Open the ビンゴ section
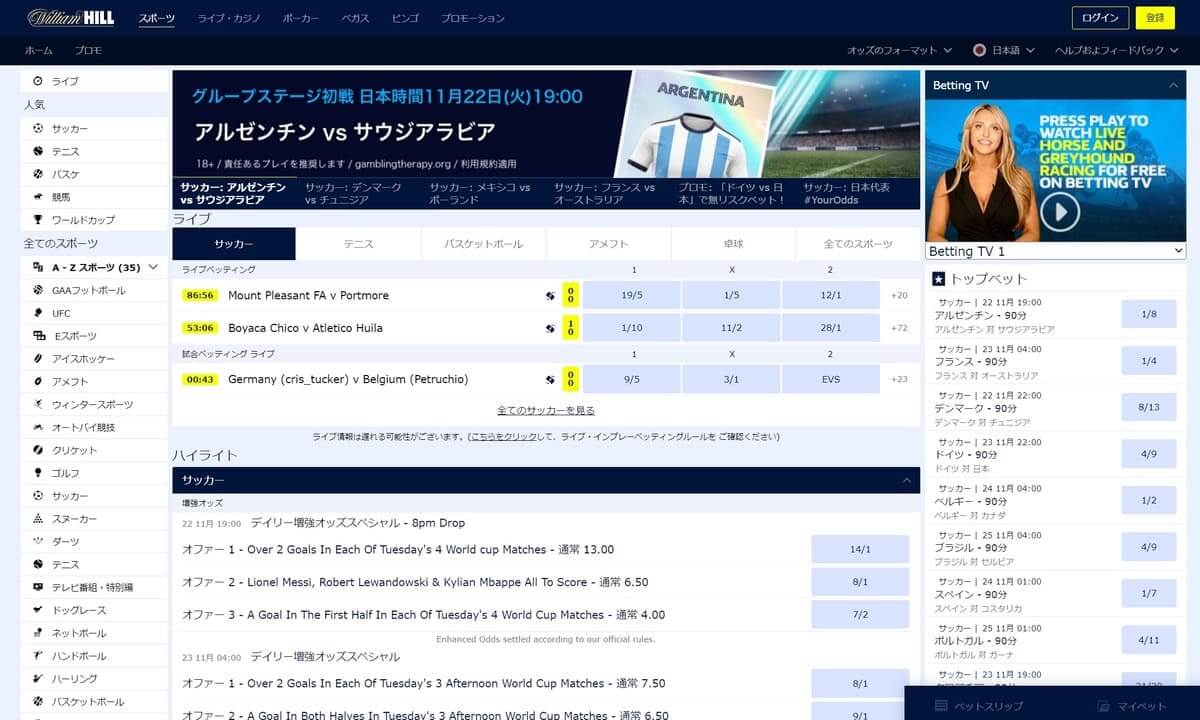This screenshot has width=1200, height=720. (x=405, y=18)
